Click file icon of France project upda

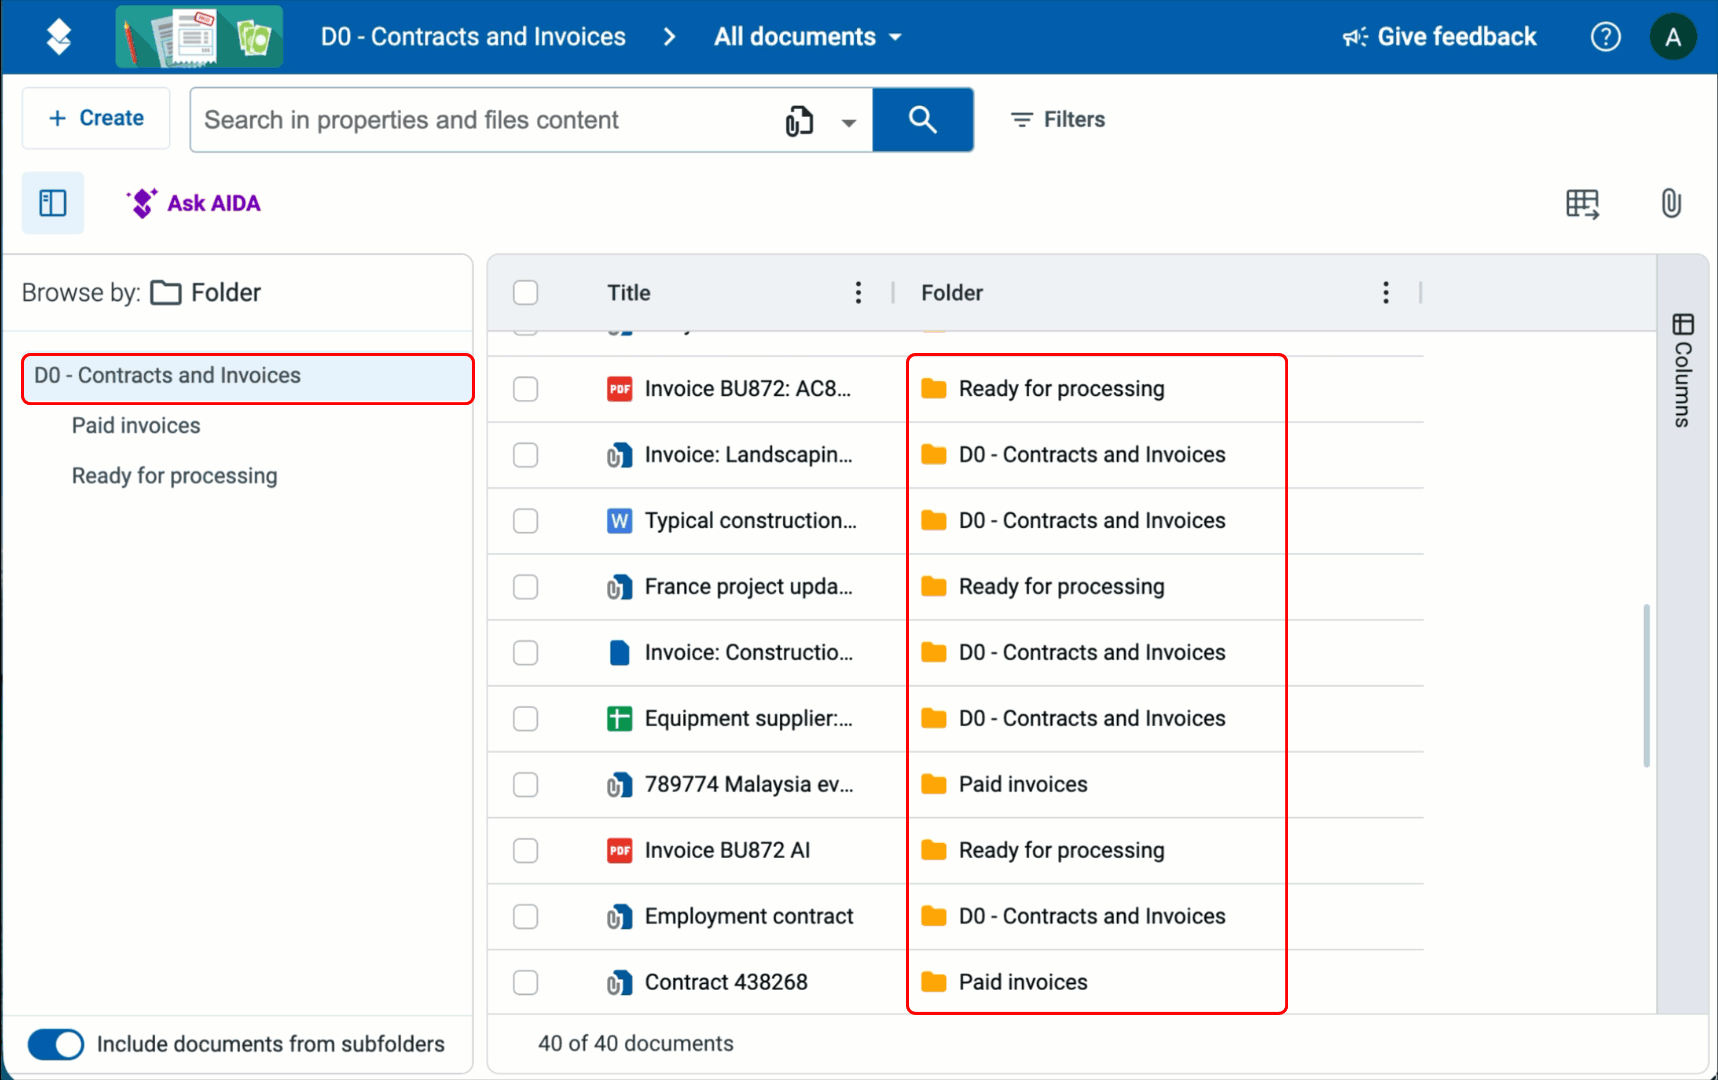coord(619,587)
